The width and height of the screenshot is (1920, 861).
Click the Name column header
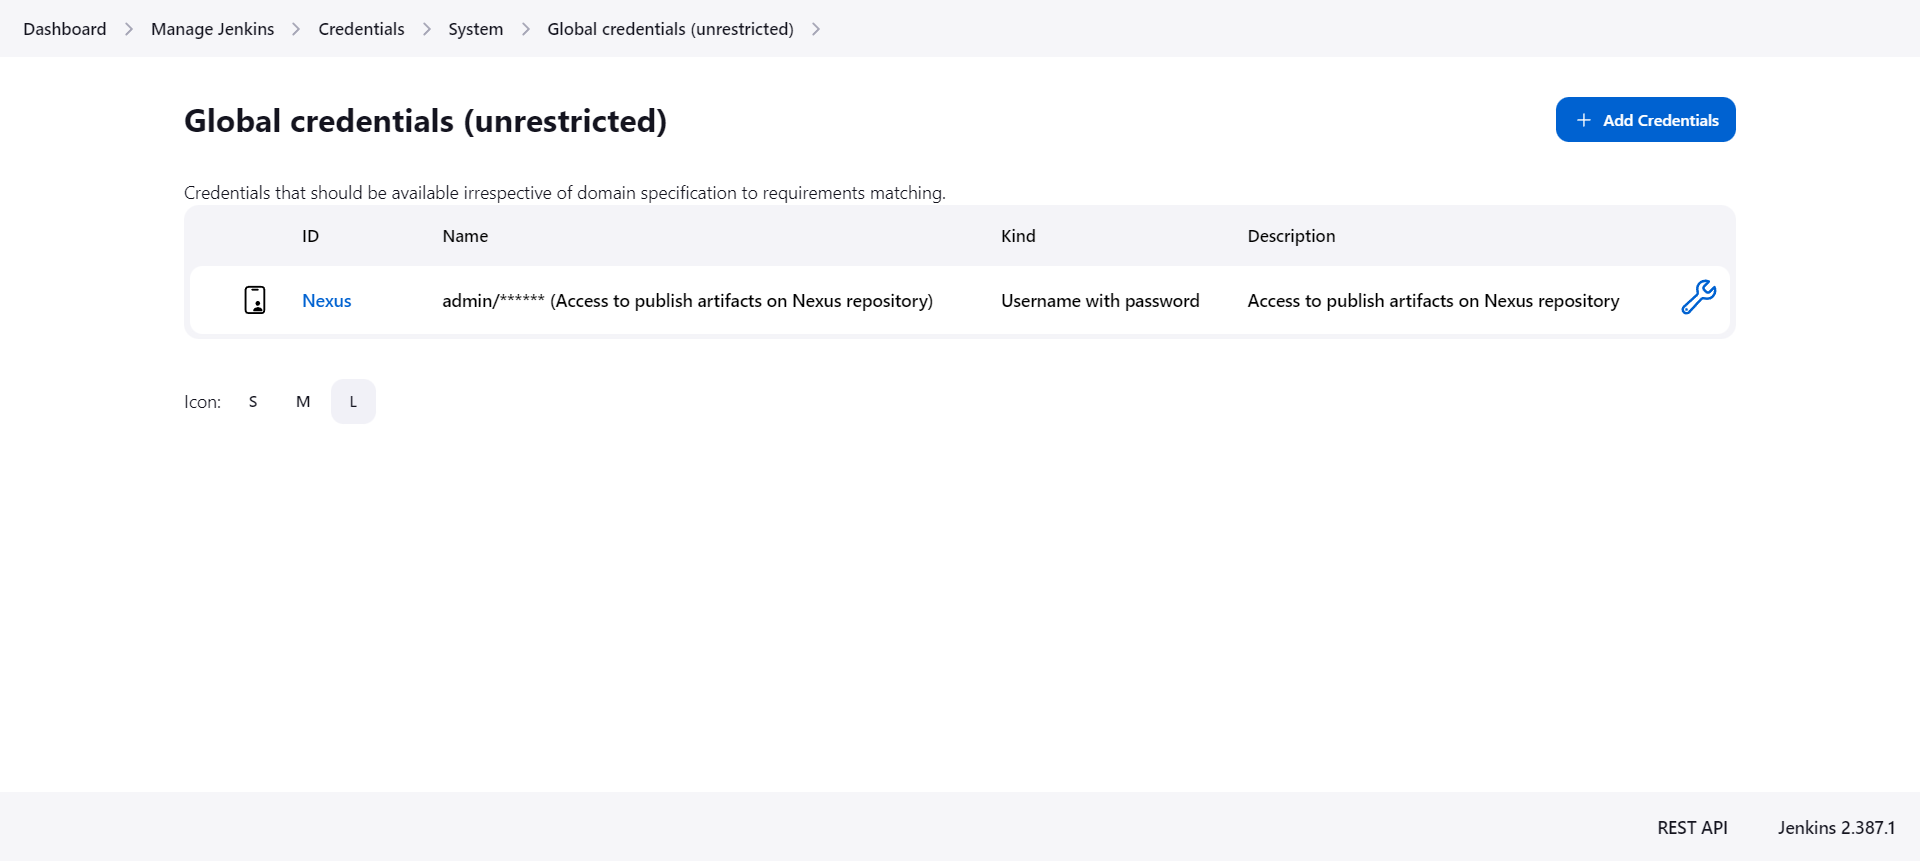[x=465, y=236]
